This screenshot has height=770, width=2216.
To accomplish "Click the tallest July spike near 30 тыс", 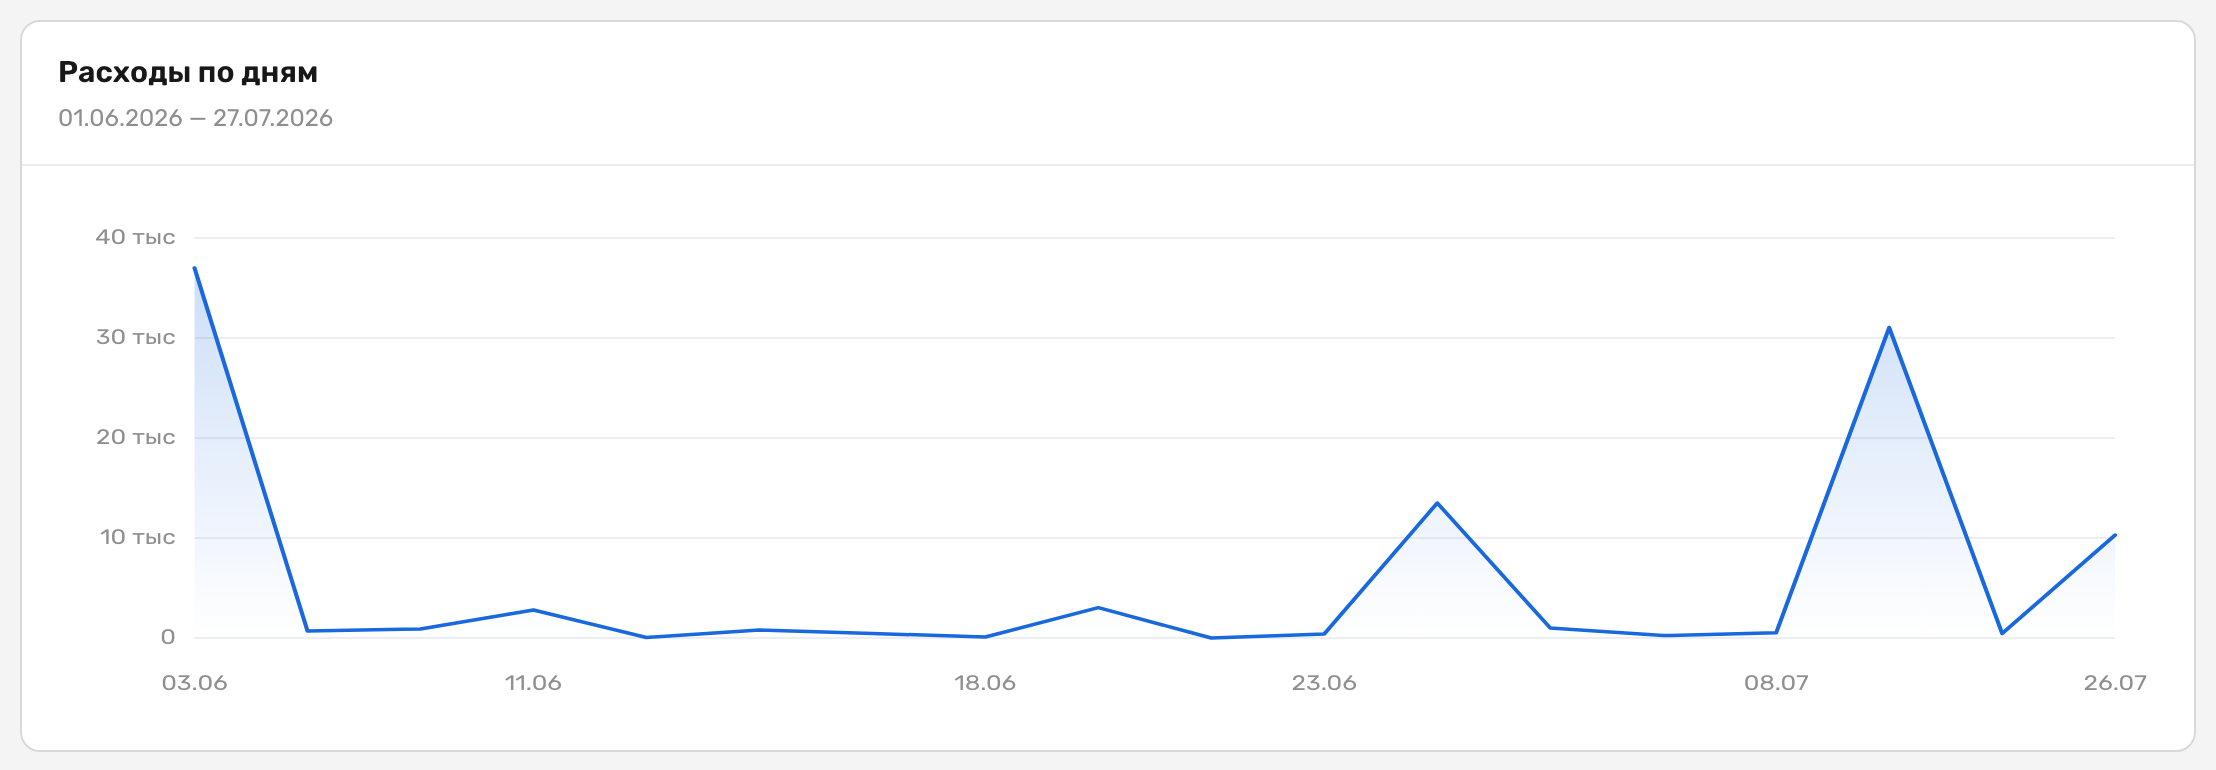I will pyautogui.click(x=1888, y=328).
